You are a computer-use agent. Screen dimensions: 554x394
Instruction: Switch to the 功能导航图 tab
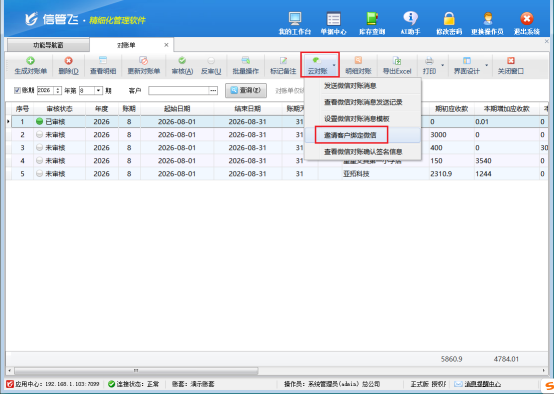(x=48, y=45)
